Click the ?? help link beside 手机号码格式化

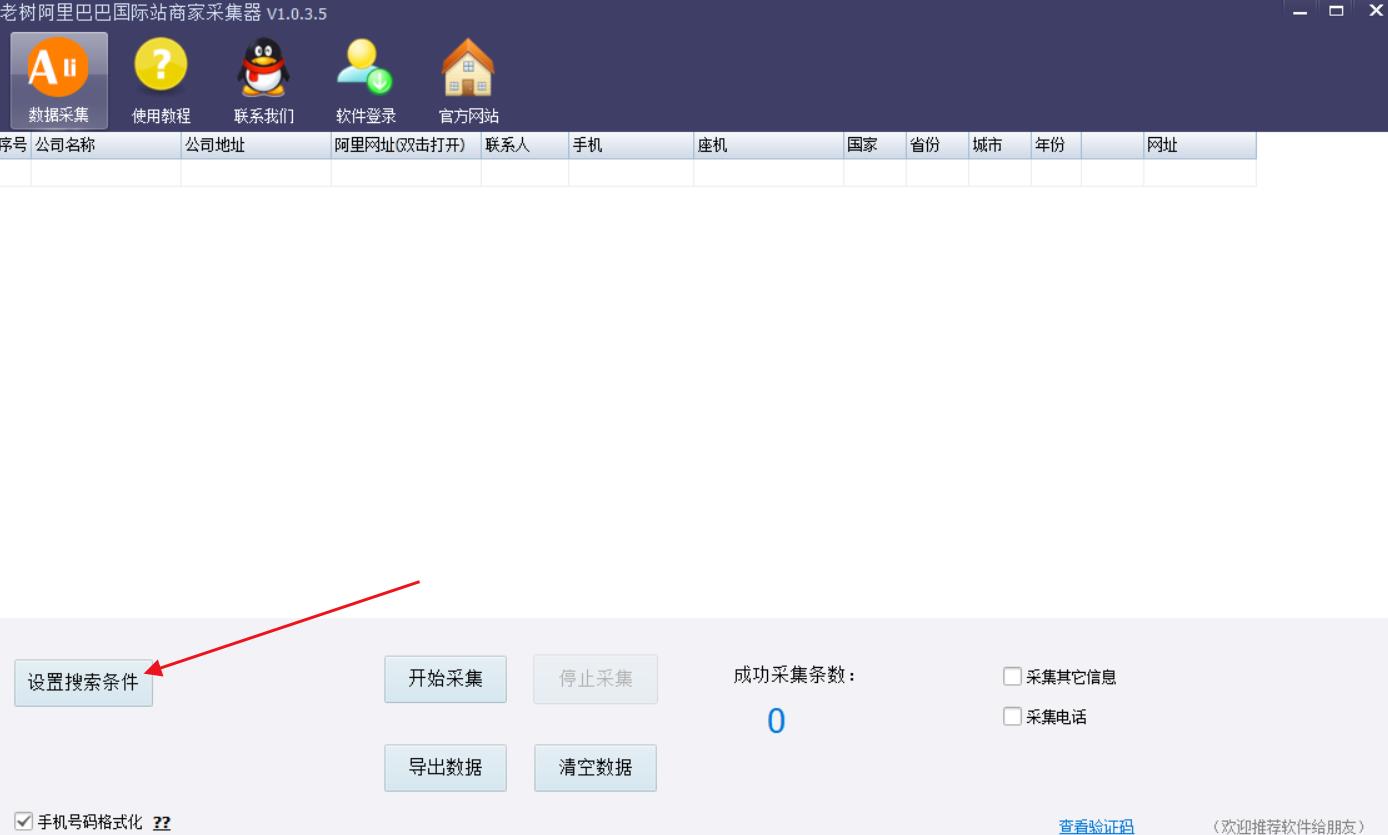click(161, 823)
